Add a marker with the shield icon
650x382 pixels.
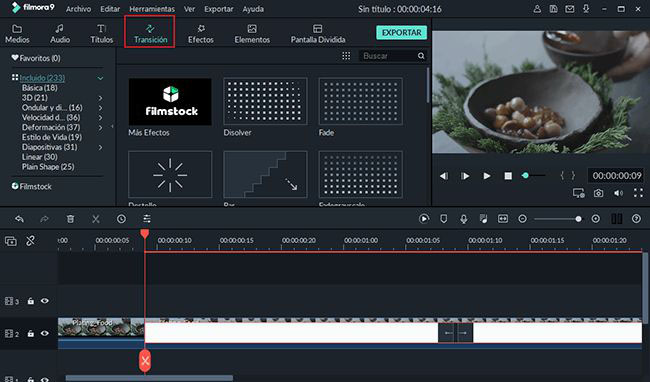click(x=444, y=219)
